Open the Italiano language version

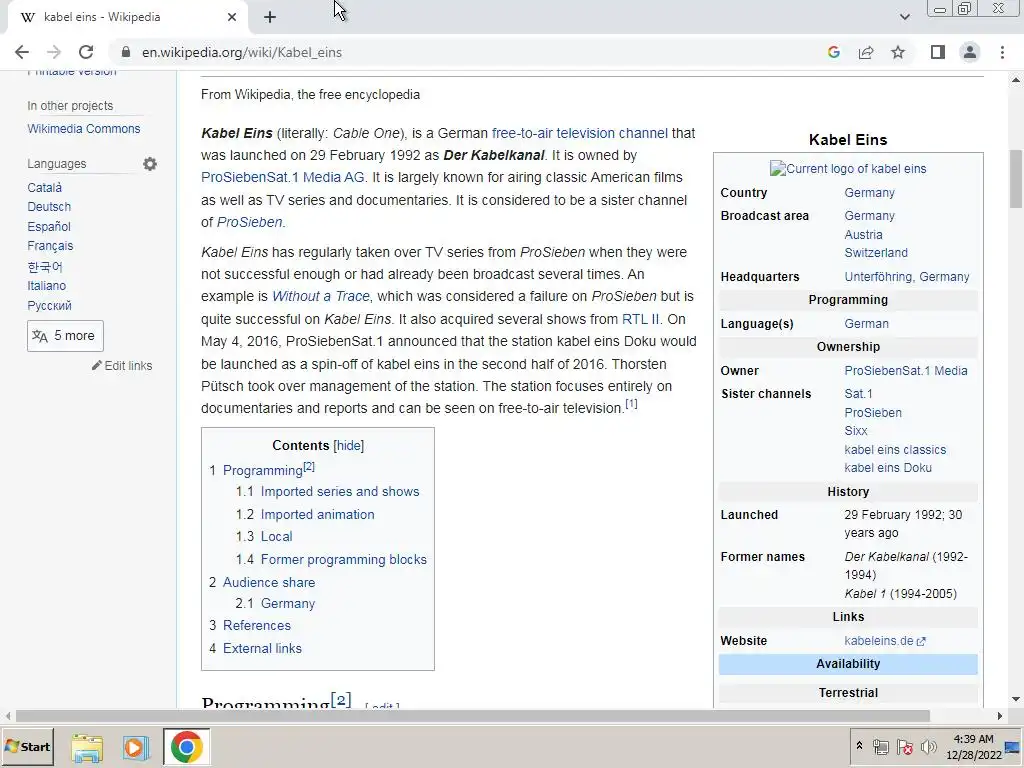(46, 285)
